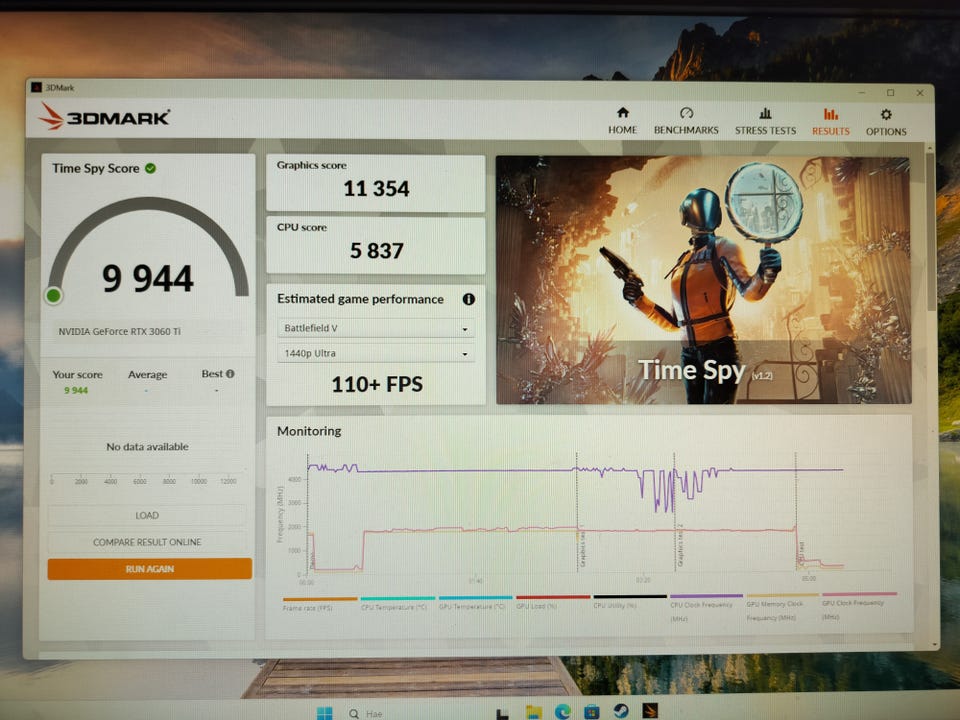Click the vertical scrollbar in 3DMark
The height and width of the screenshot is (720, 960).
click(932, 233)
